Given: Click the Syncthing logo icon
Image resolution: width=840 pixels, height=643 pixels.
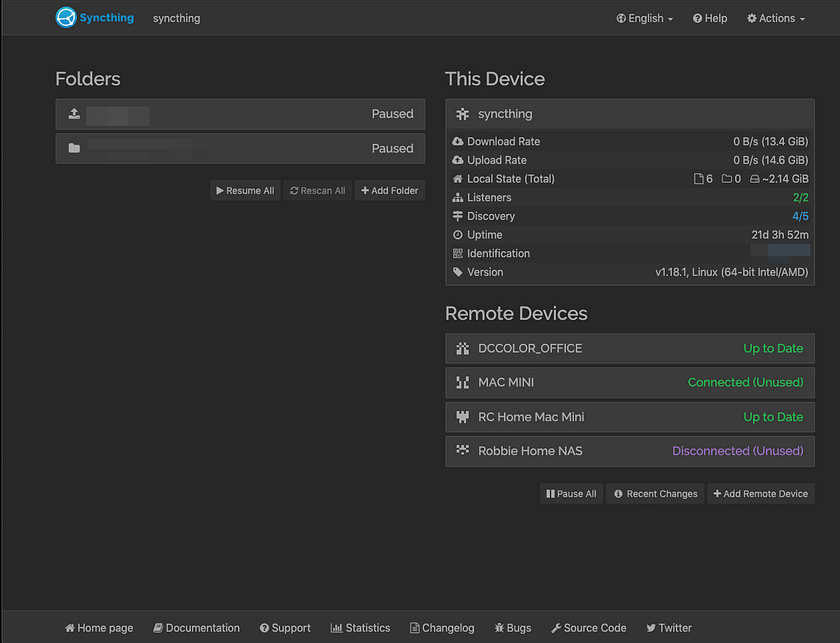Looking at the screenshot, I should point(66,18).
